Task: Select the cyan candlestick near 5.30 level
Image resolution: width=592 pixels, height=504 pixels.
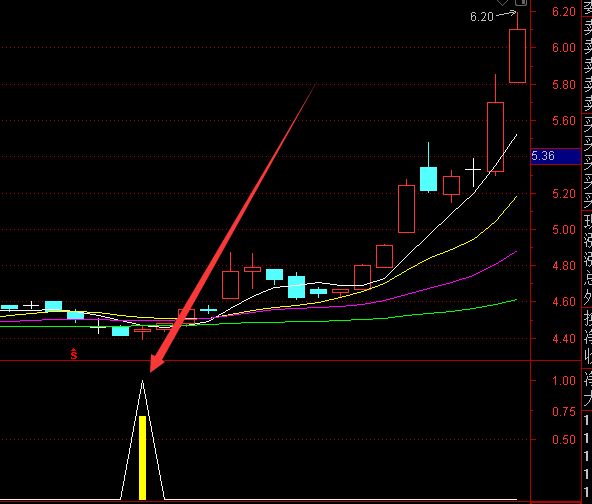Action: (x=429, y=179)
